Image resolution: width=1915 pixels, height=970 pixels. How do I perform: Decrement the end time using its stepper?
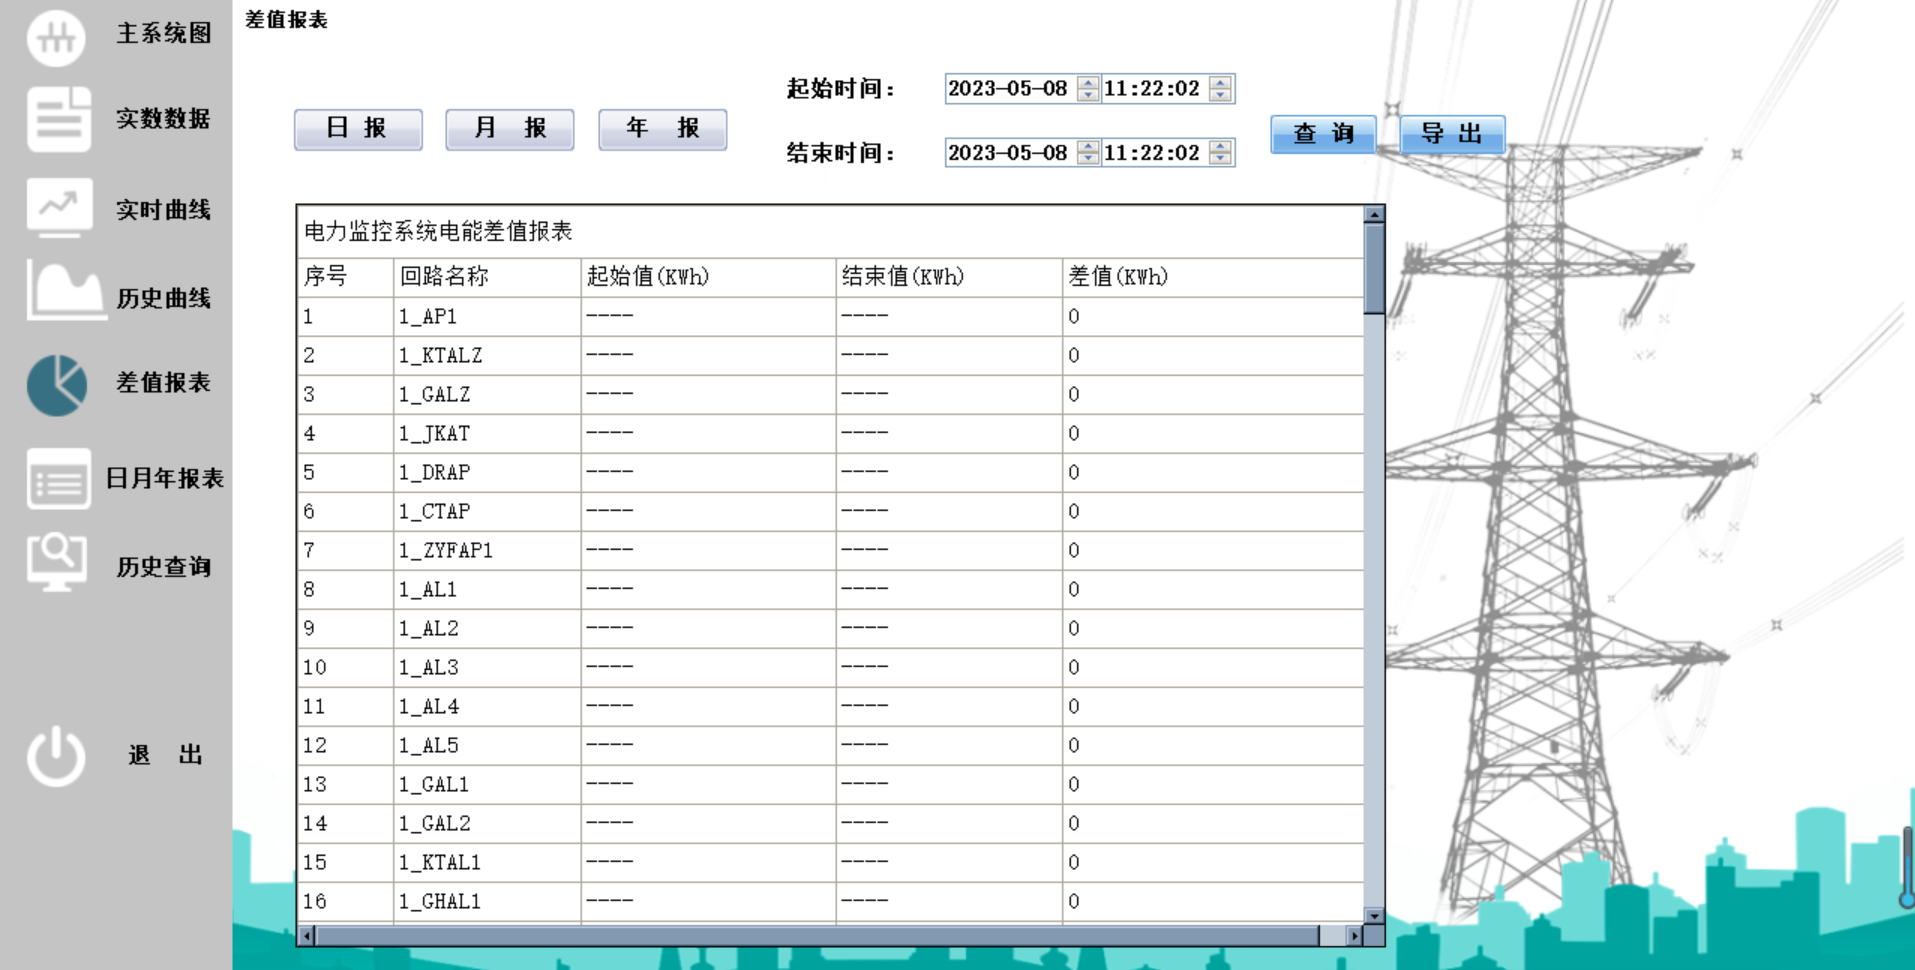click(1218, 158)
